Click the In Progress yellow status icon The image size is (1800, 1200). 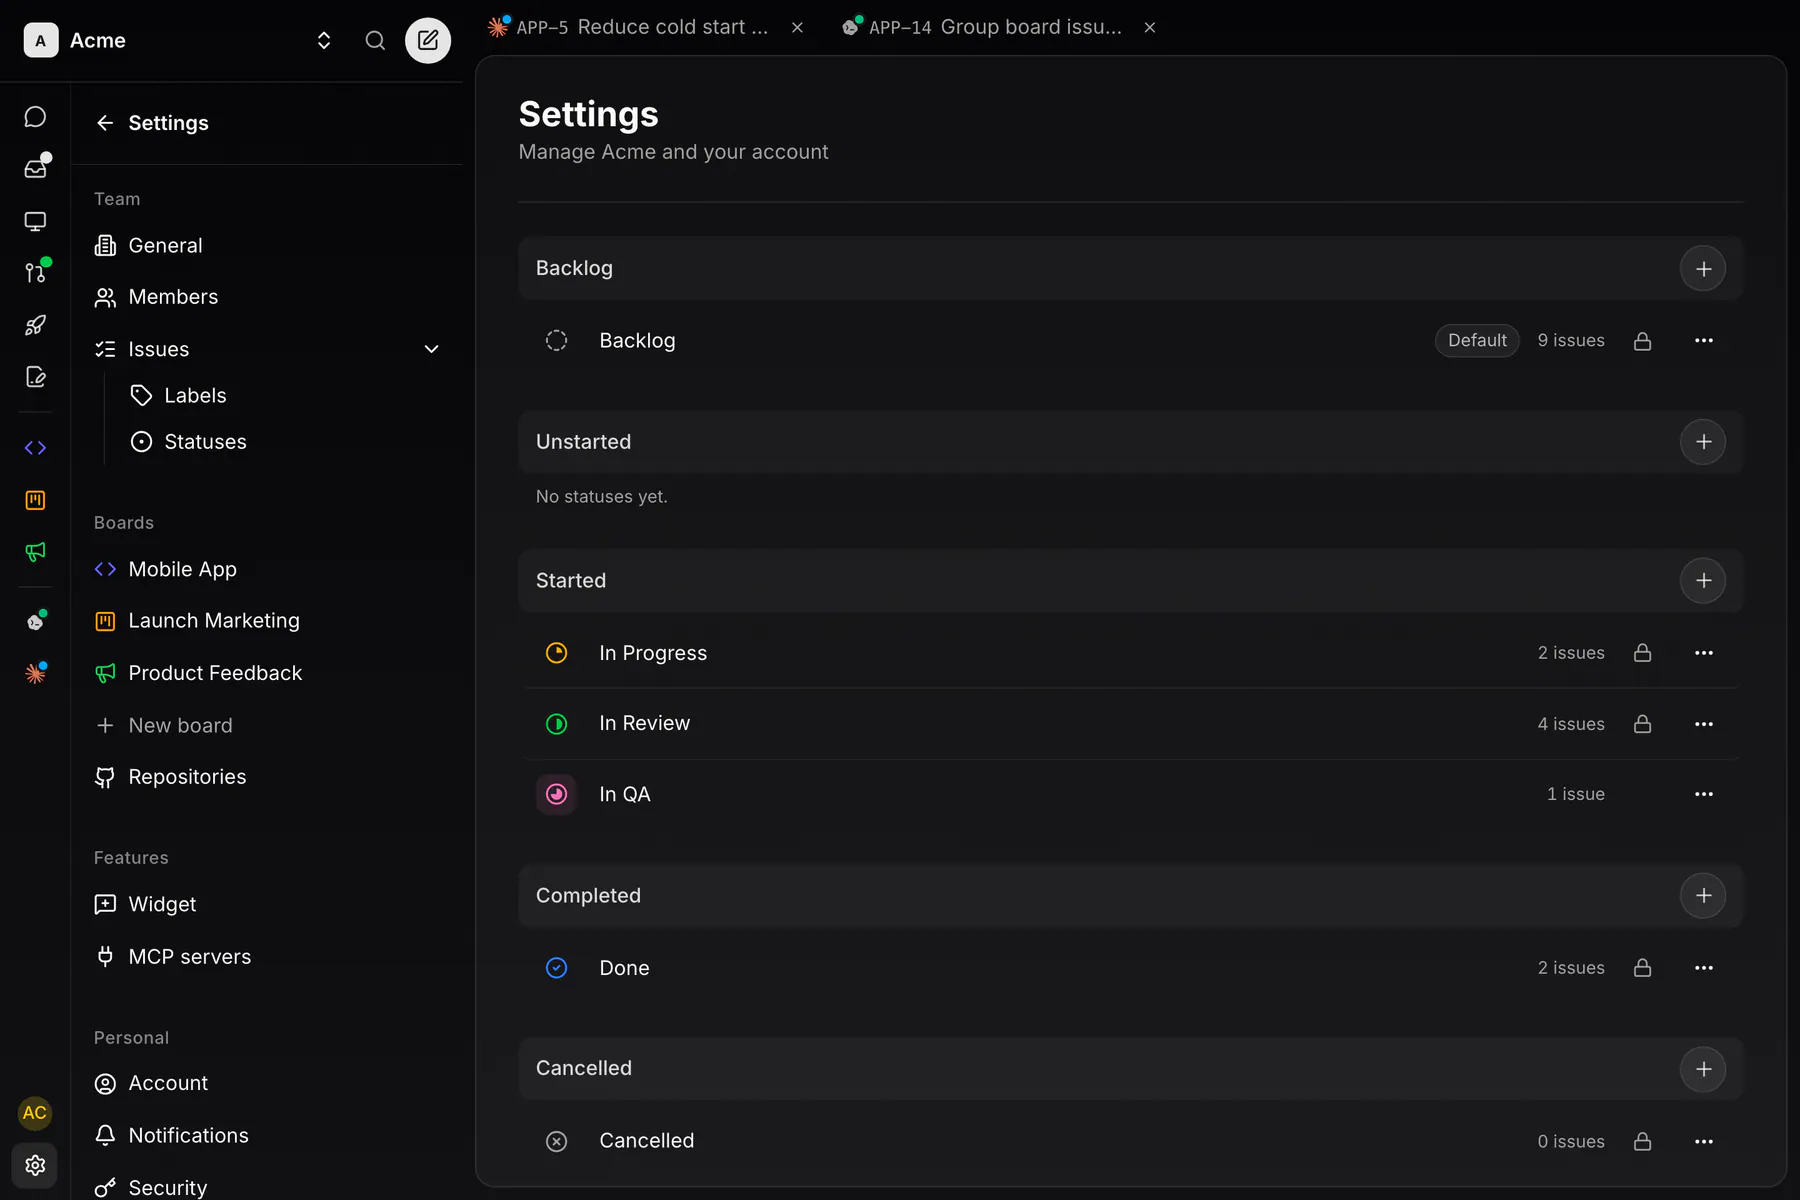(556, 653)
